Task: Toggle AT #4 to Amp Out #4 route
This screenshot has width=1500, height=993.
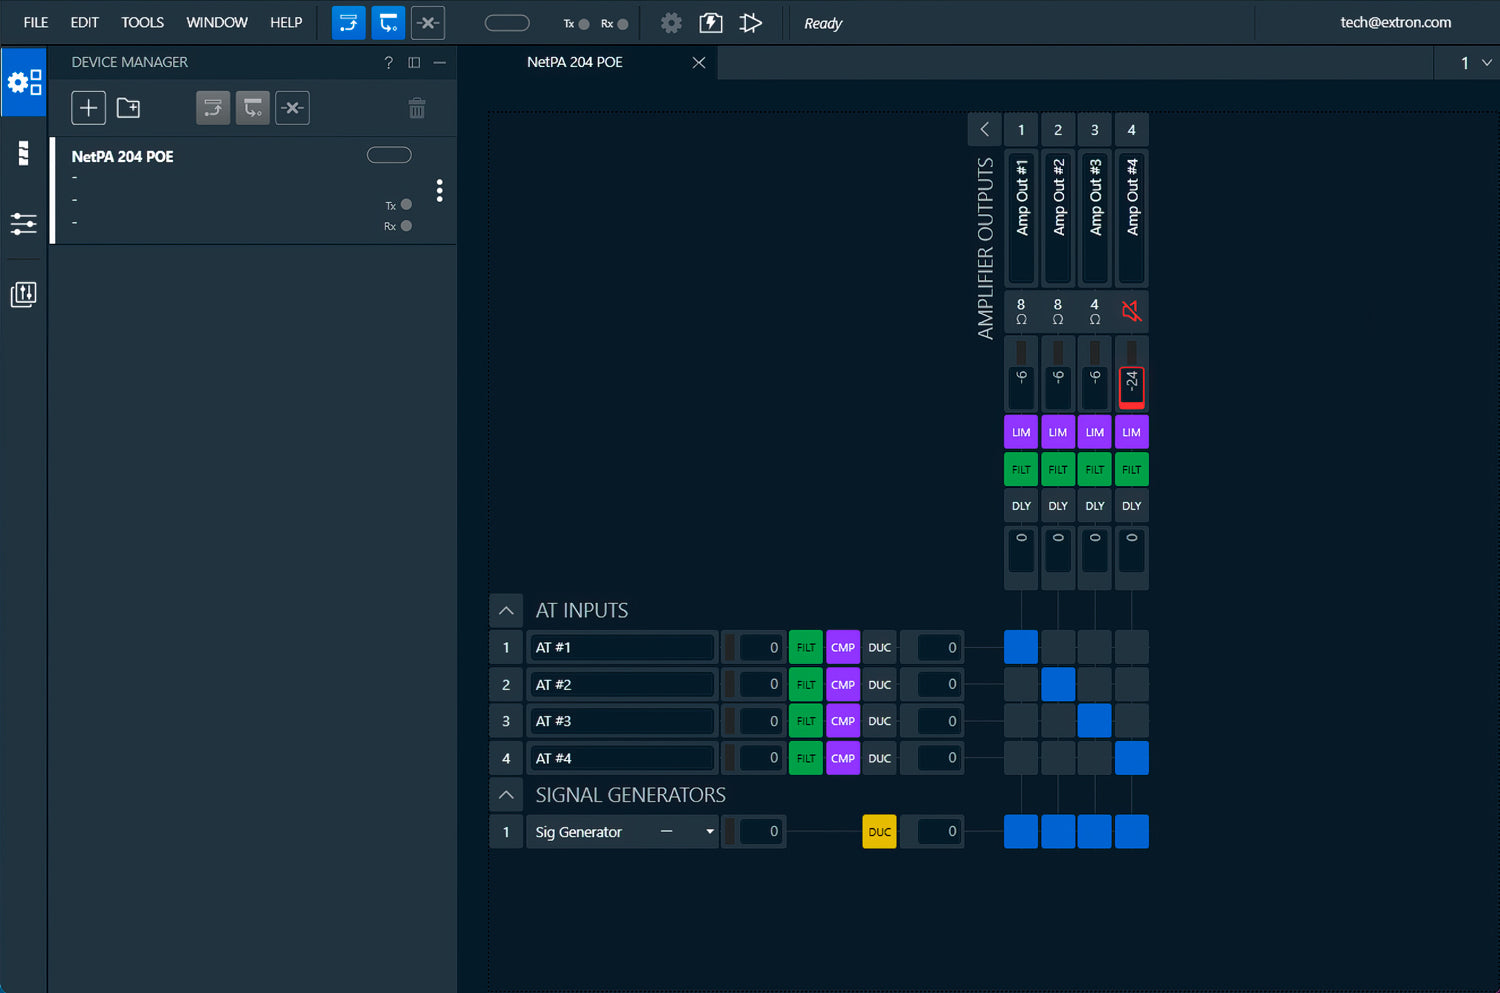Action: coord(1132,758)
